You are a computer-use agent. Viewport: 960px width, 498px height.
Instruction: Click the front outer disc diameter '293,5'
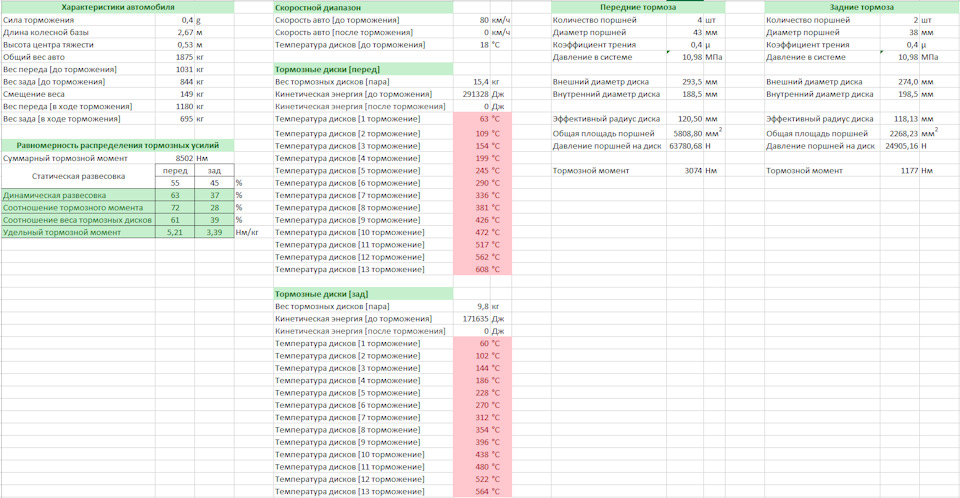click(685, 81)
